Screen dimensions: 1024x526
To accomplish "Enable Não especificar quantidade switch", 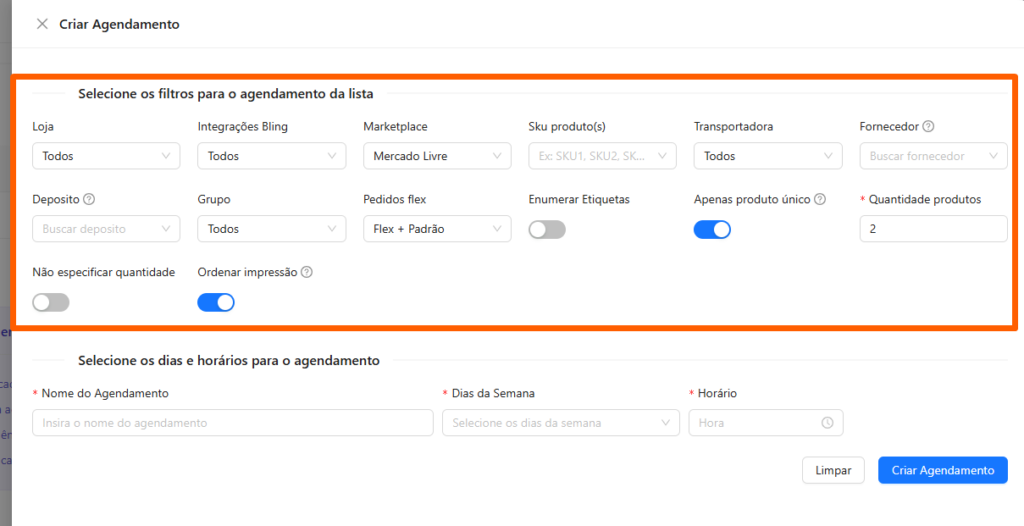I will point(51,302).
